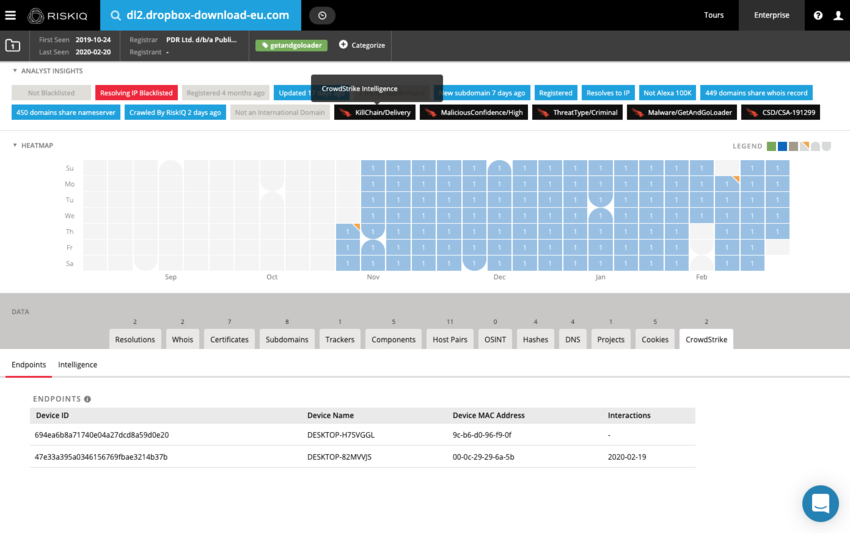Open the user account icon
Viewport: 850px width, 533px height.
click(838, 16)
